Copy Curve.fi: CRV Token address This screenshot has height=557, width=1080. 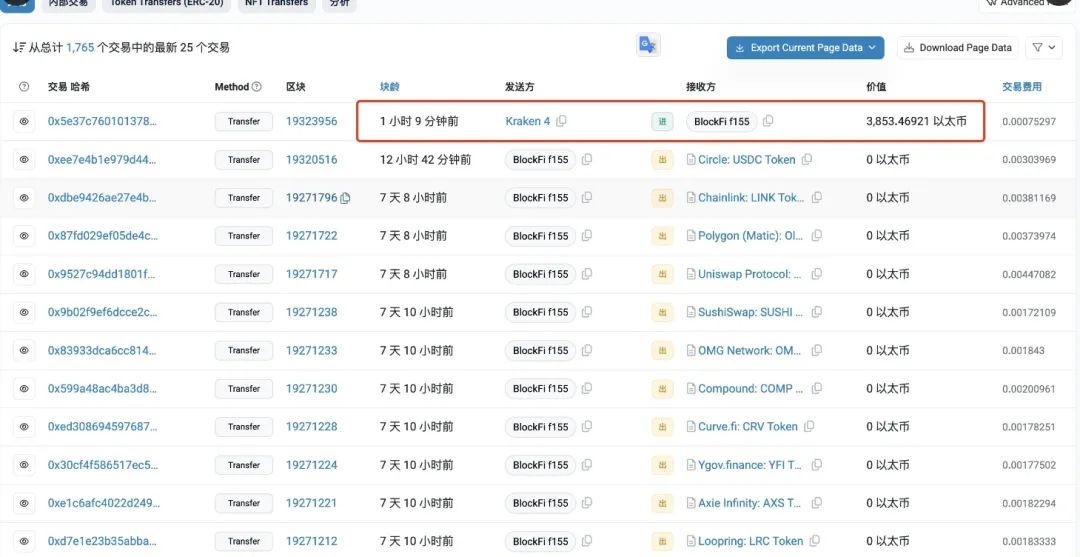click(809, 427)
